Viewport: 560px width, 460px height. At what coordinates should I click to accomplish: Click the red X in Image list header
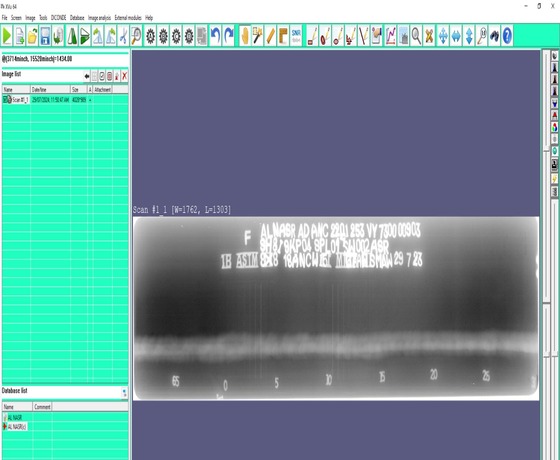point(124,76)
